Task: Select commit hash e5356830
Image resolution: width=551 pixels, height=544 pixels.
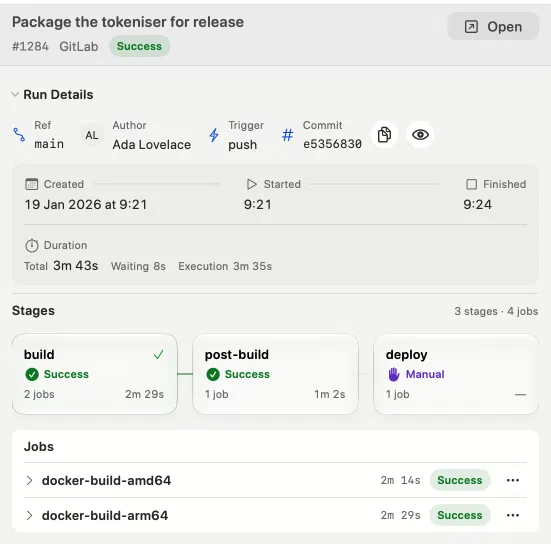Action: click(x=332, y=144)
